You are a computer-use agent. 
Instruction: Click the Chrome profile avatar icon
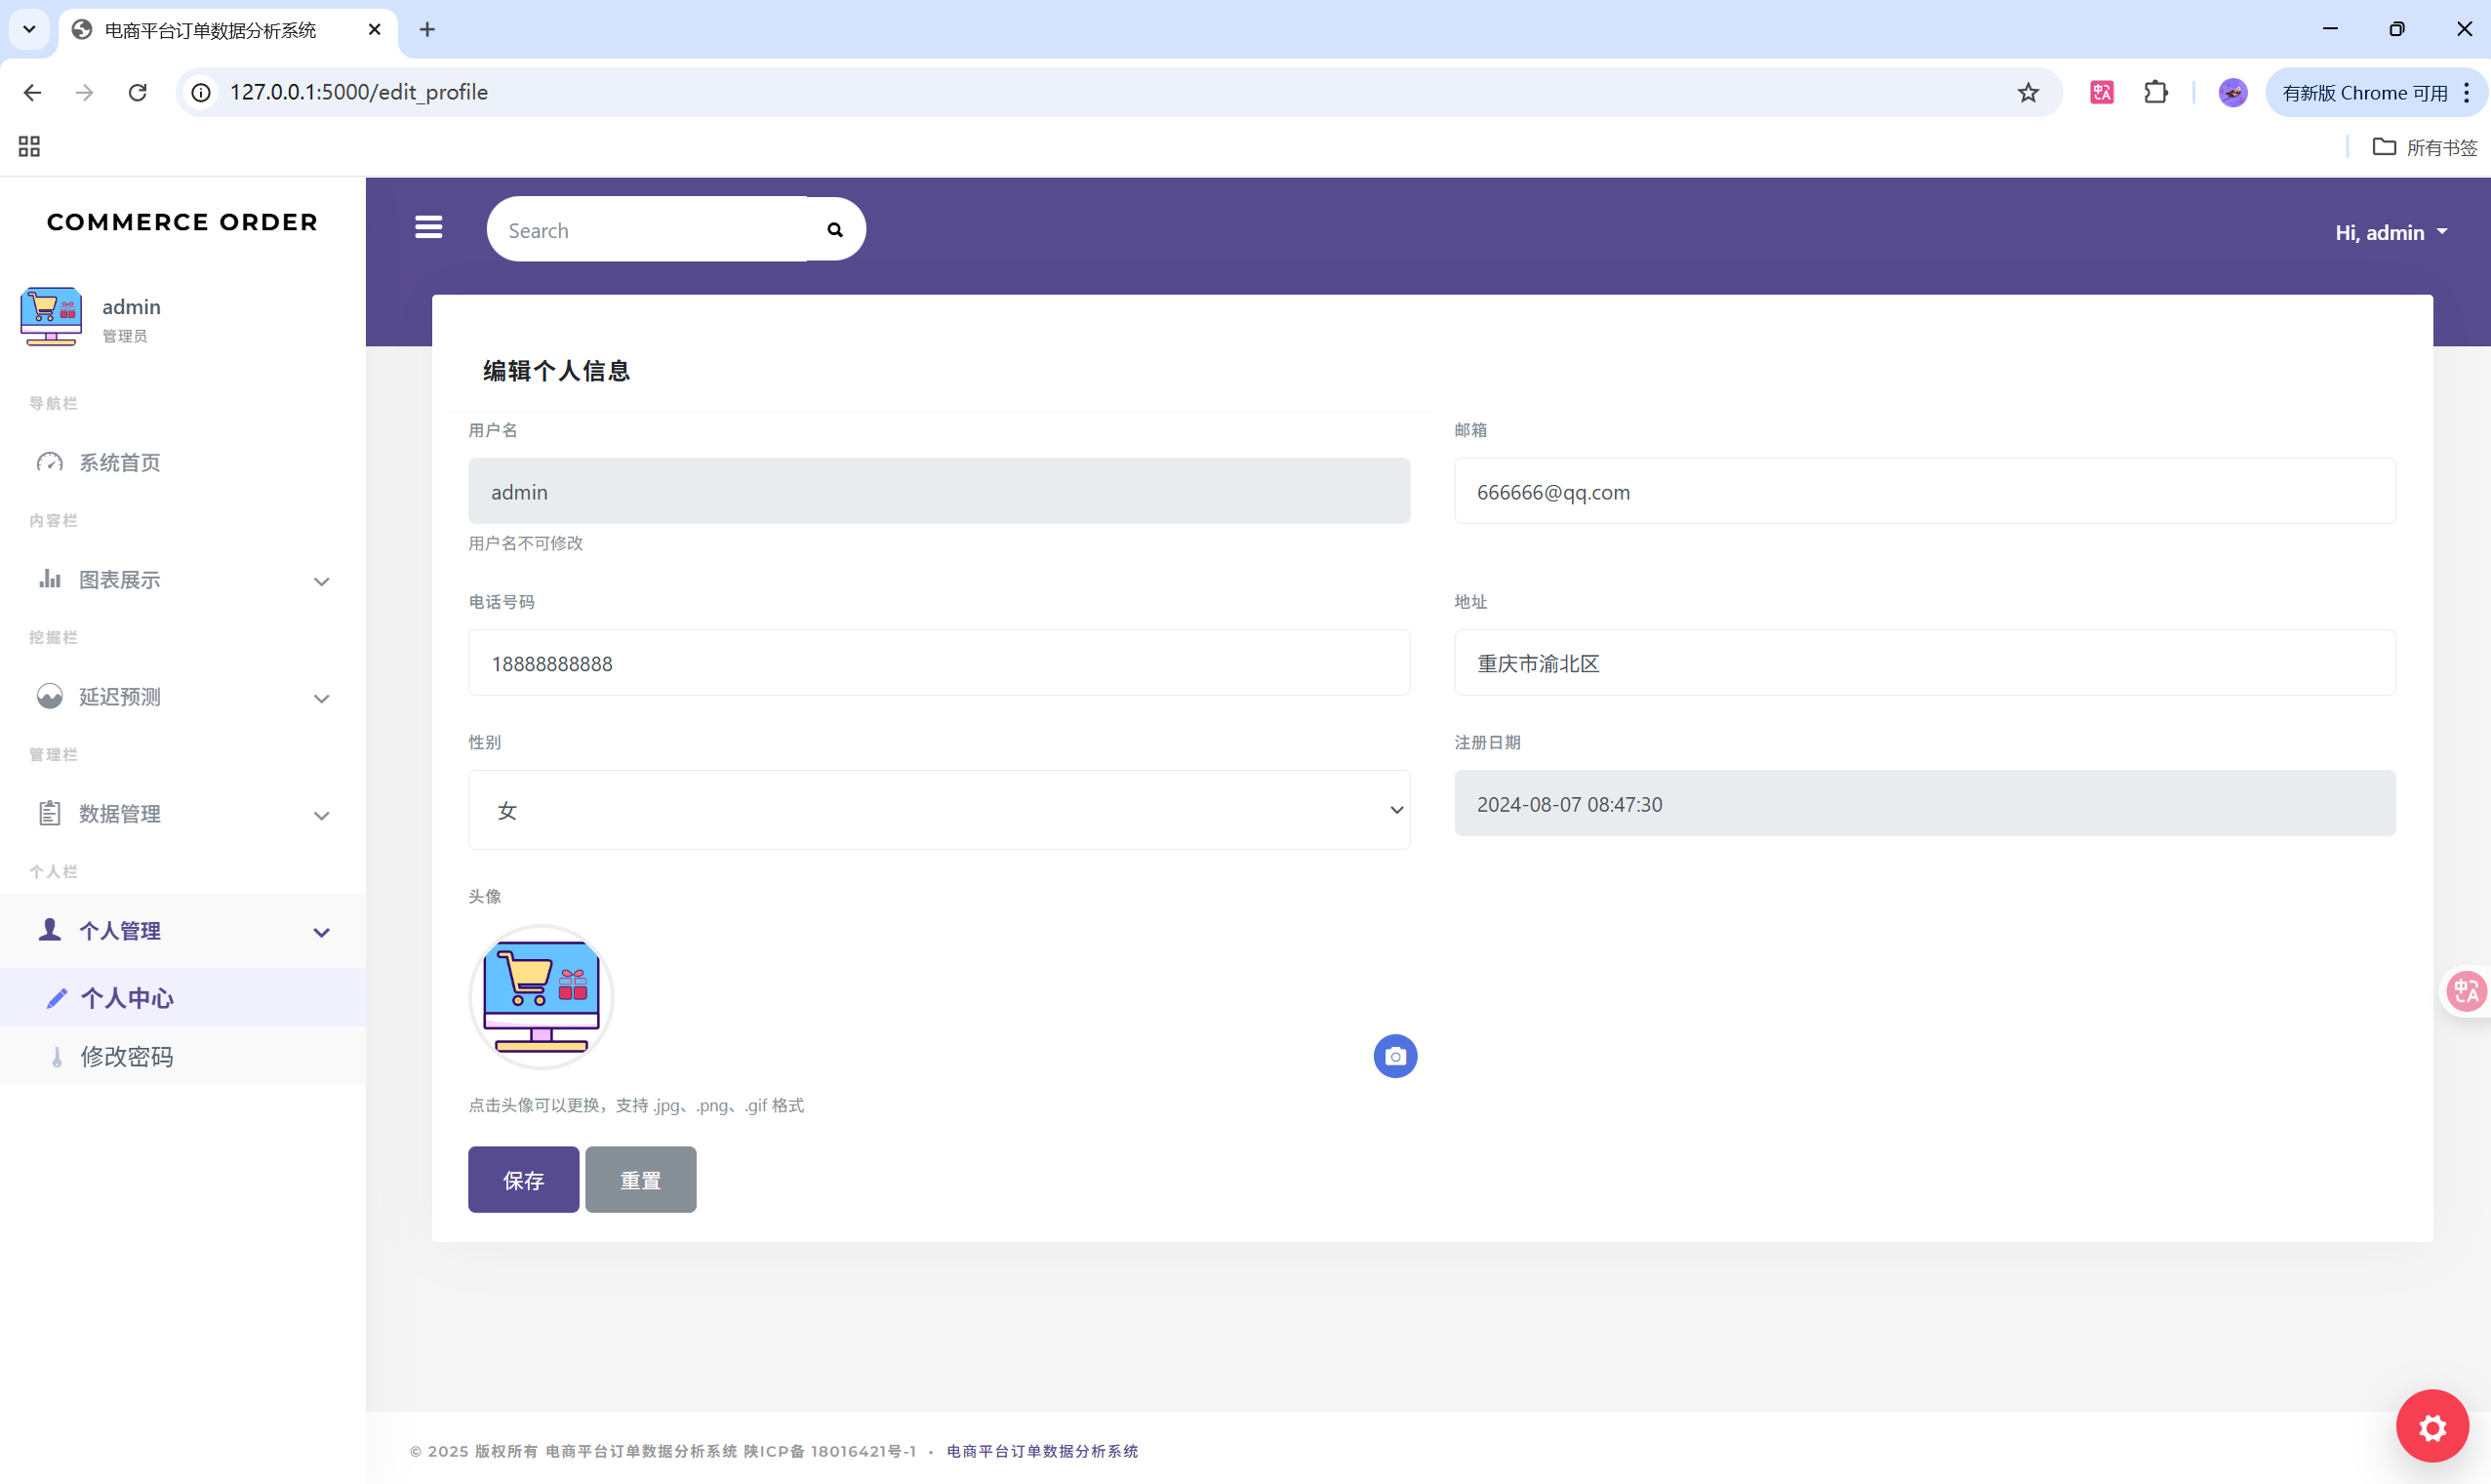click(x=2232, y=93)
